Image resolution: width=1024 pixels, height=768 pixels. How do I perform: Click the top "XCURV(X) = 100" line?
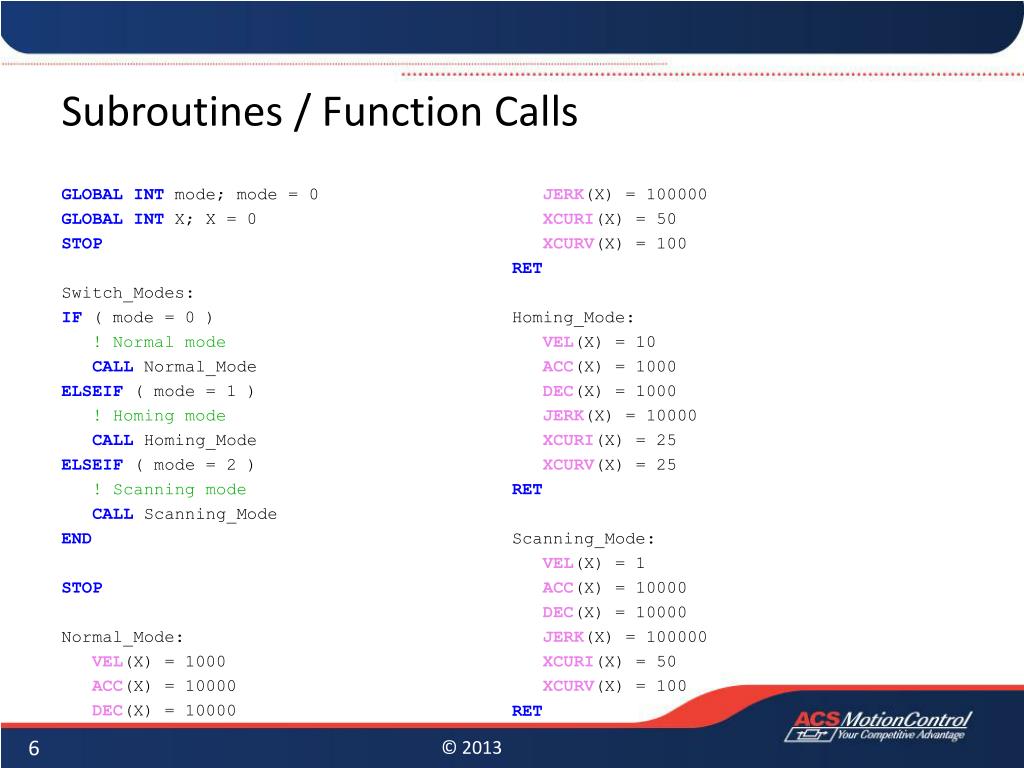[x=615, y=244]
